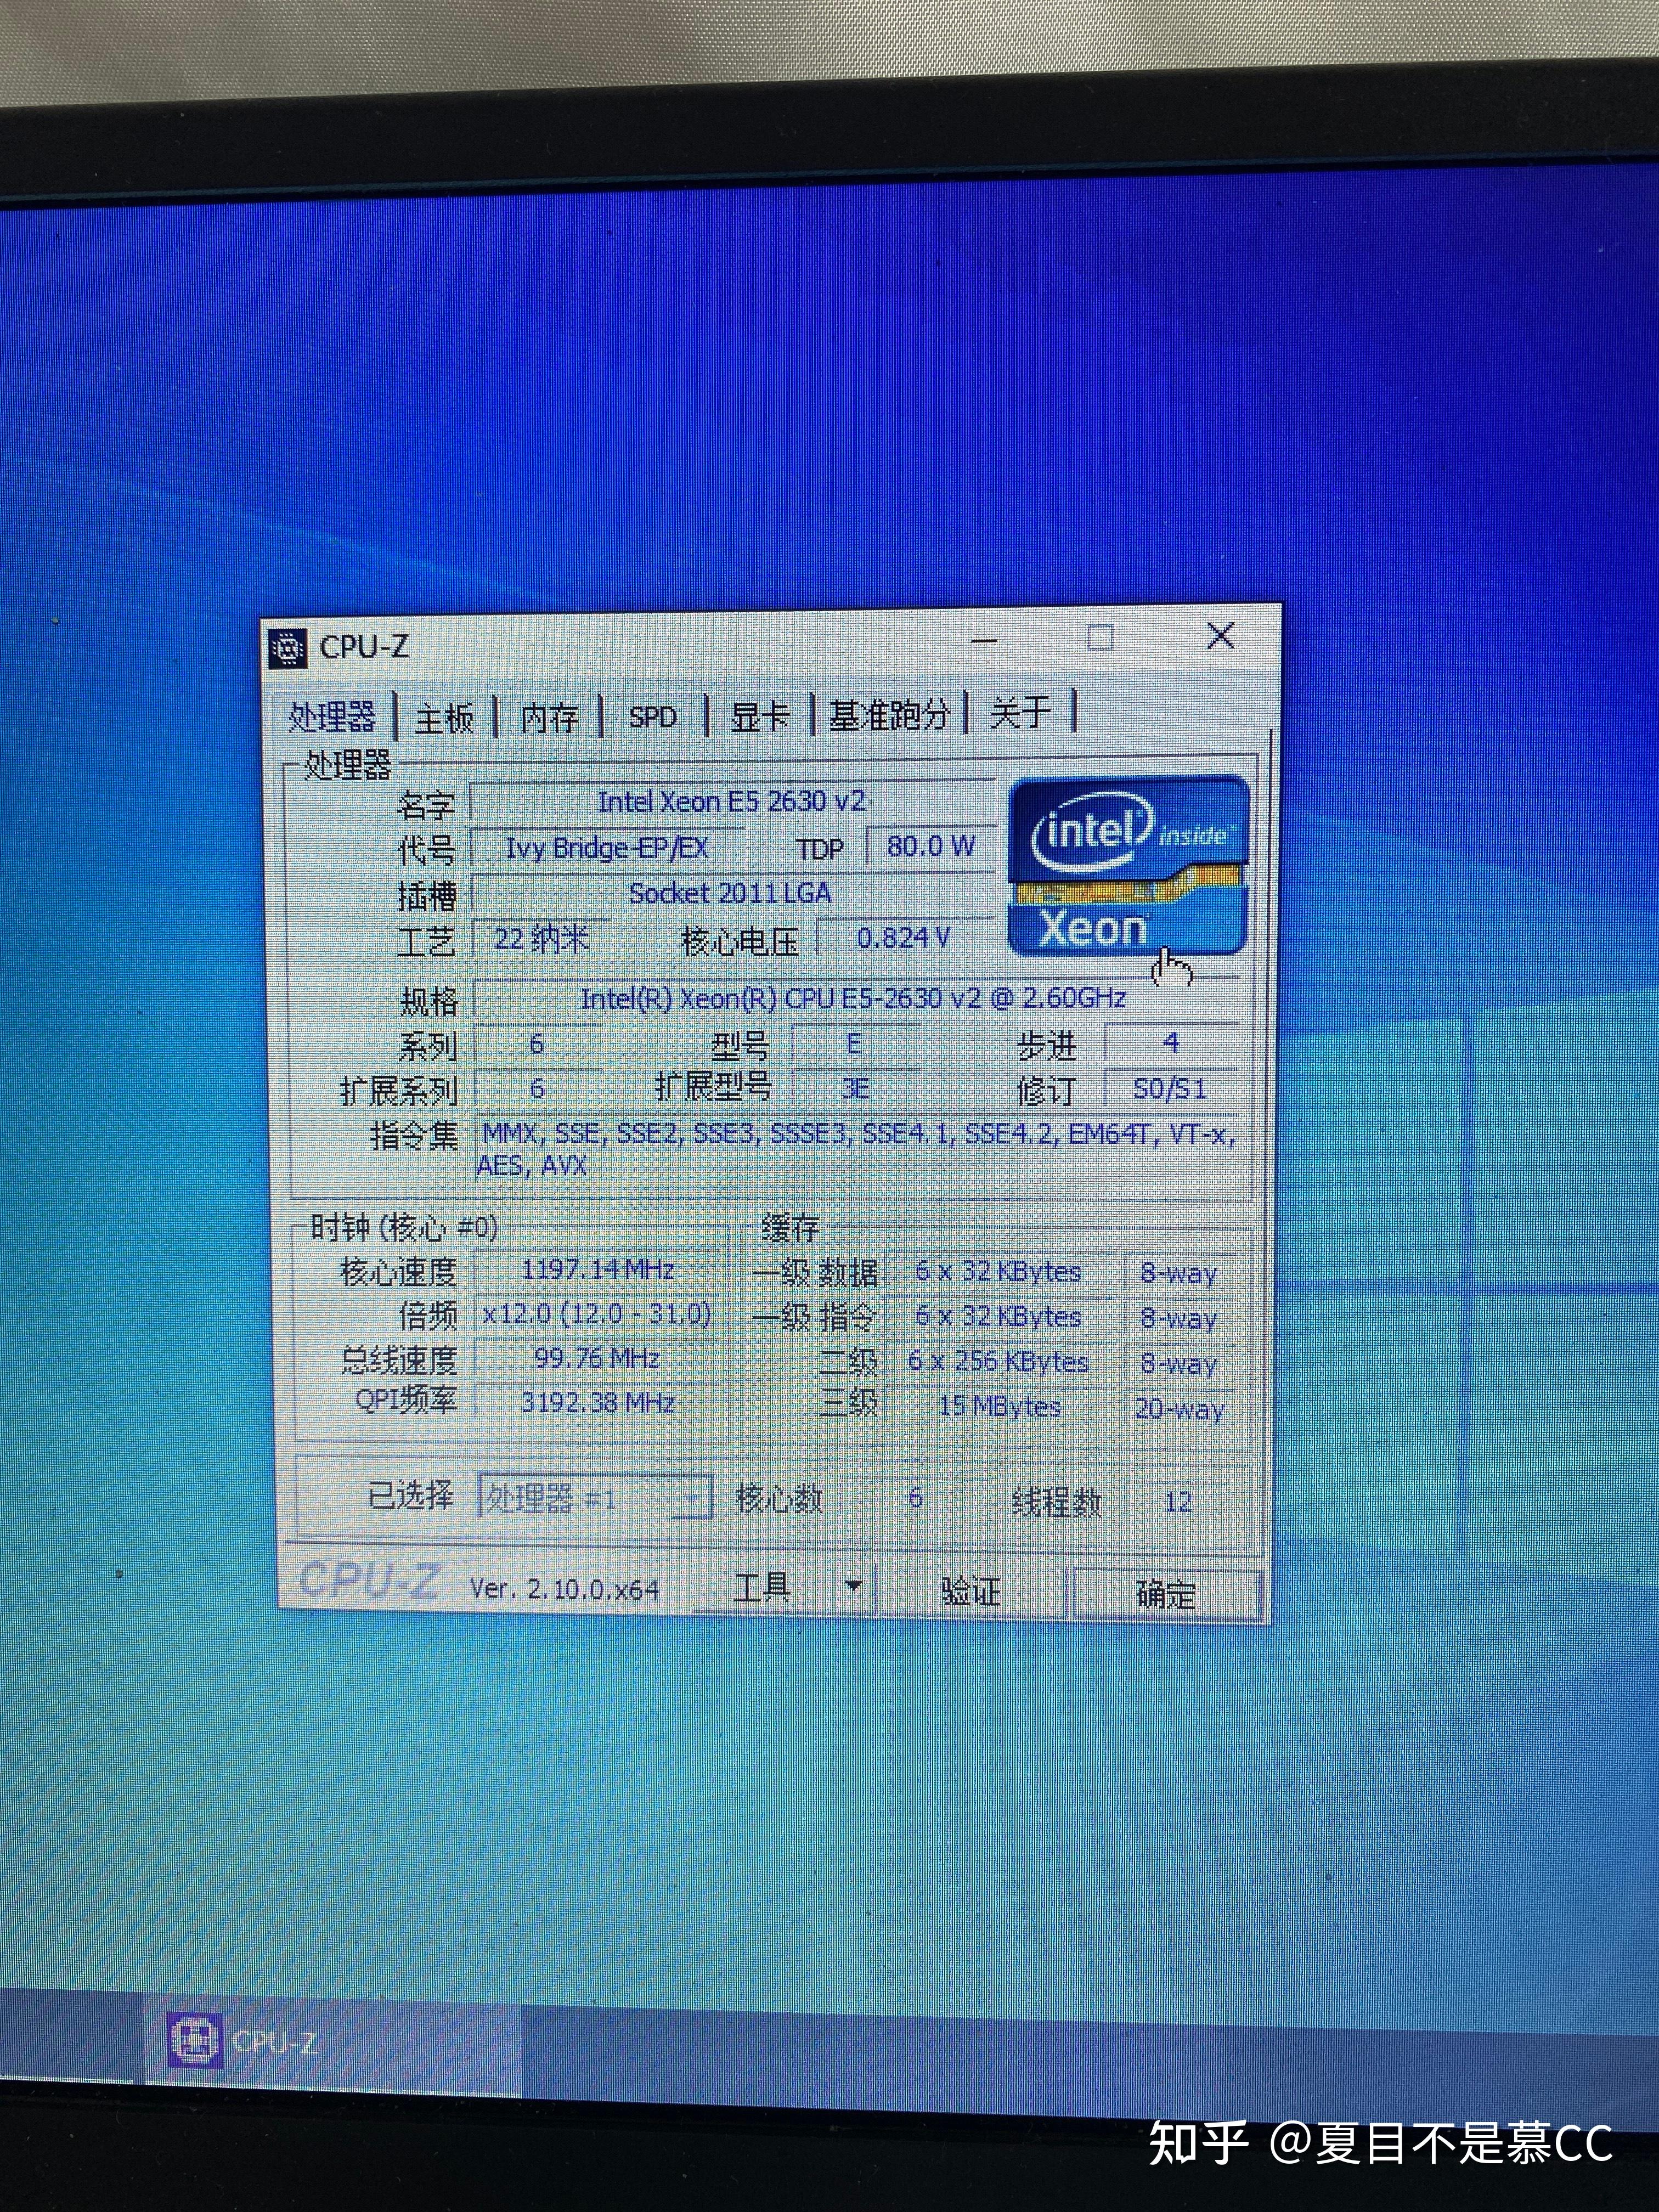Click the thread count value 12

point(1178,1502)
